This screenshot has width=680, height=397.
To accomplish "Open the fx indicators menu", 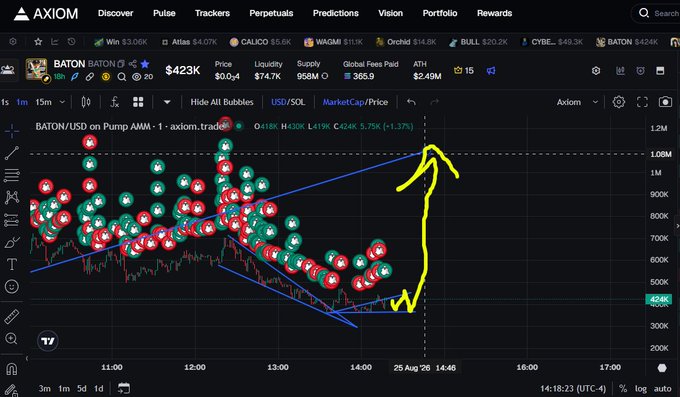I will [114, 102].
